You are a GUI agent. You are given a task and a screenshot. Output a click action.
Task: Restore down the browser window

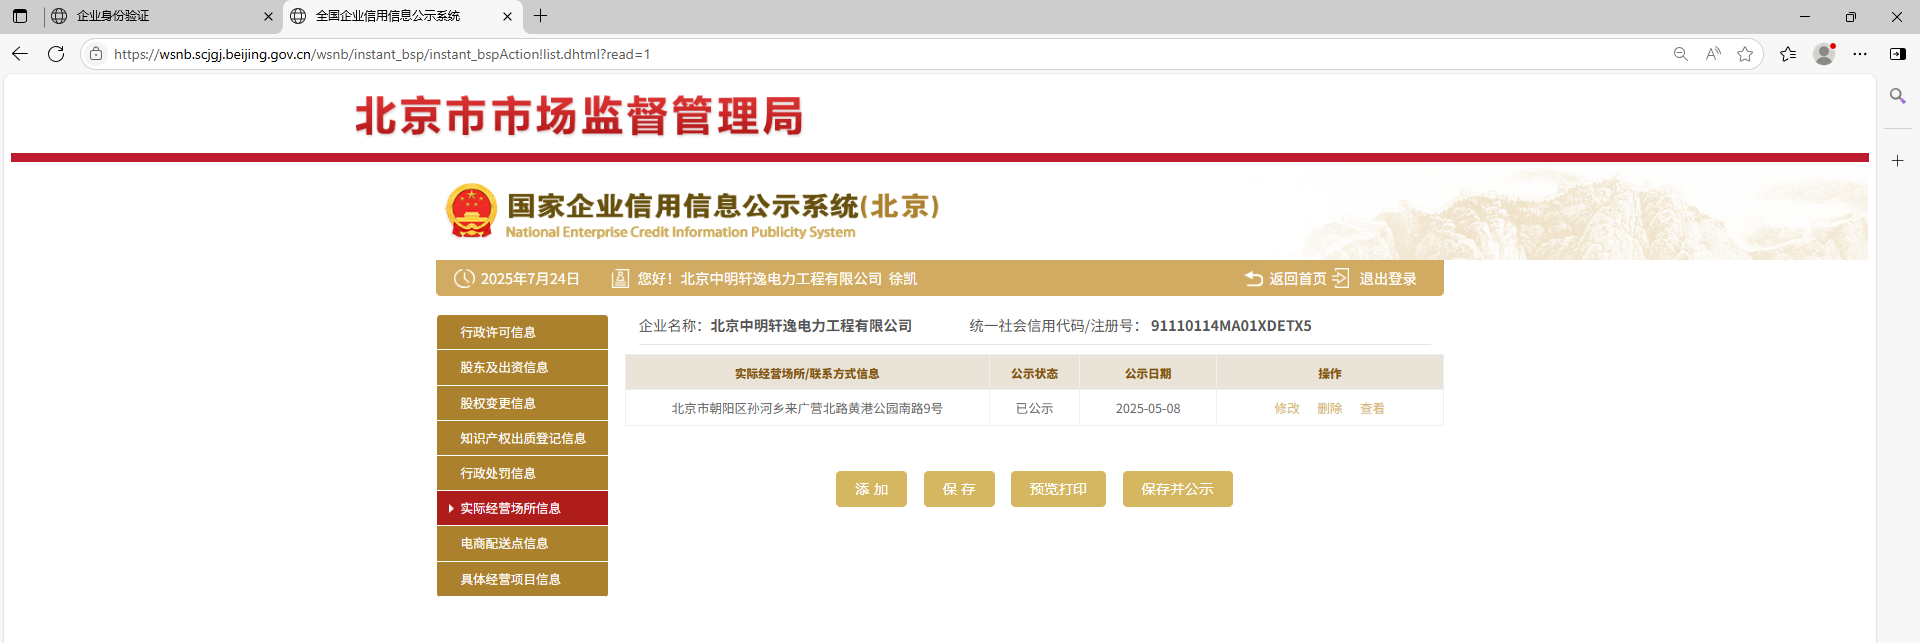[x=1851, y=16]
